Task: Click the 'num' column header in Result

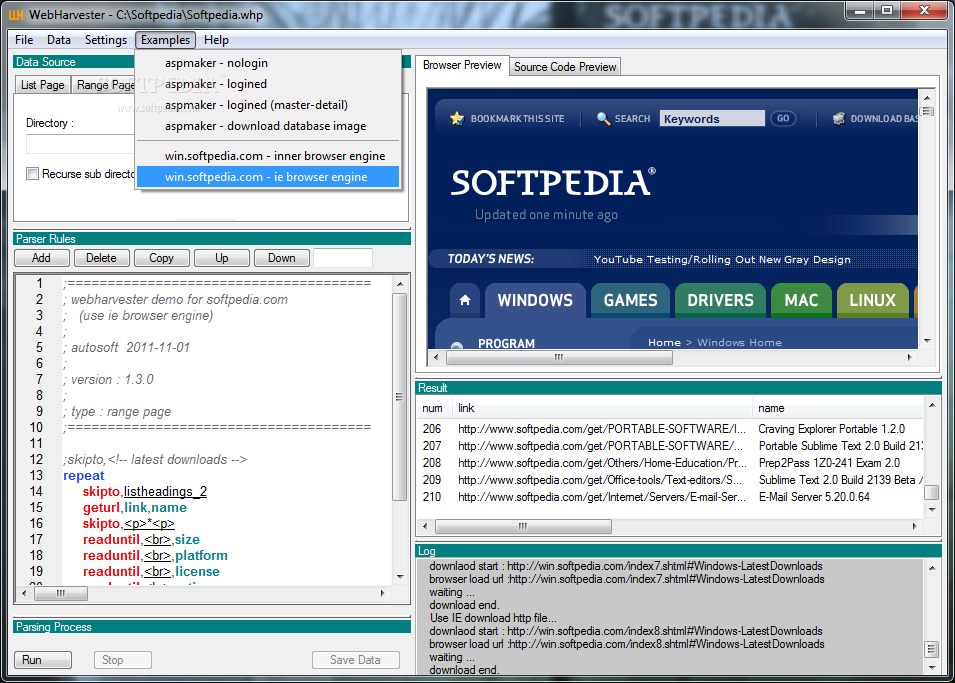Action: [x=434, y=408]
